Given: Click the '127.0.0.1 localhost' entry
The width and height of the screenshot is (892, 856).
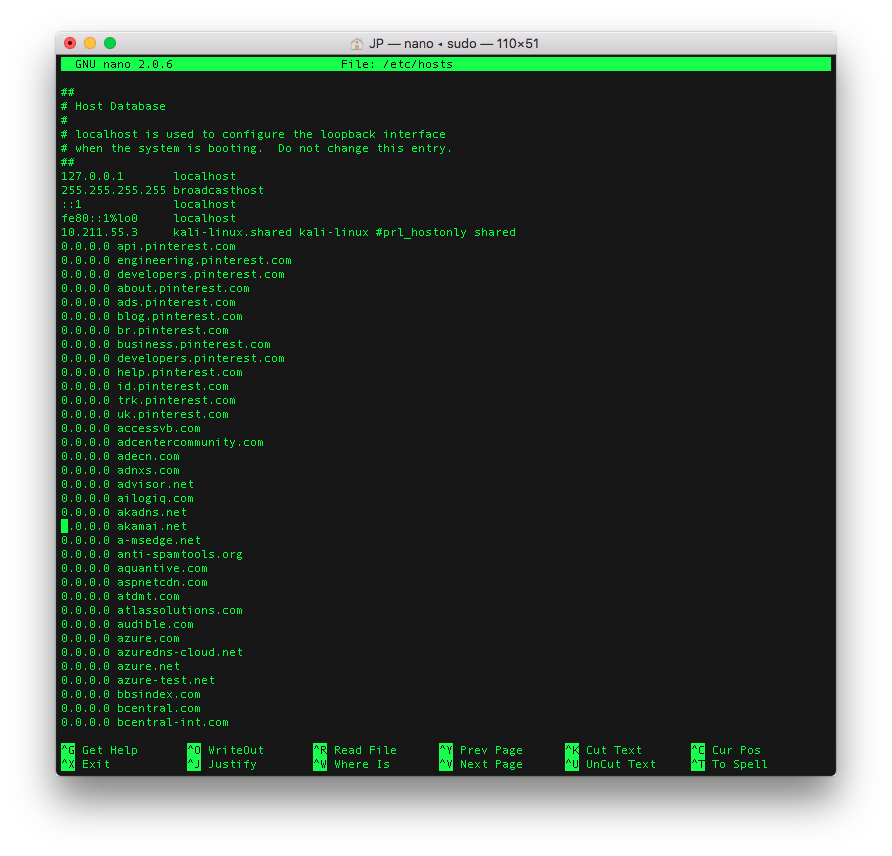Looking at the screenshot, I should [148, 176].
